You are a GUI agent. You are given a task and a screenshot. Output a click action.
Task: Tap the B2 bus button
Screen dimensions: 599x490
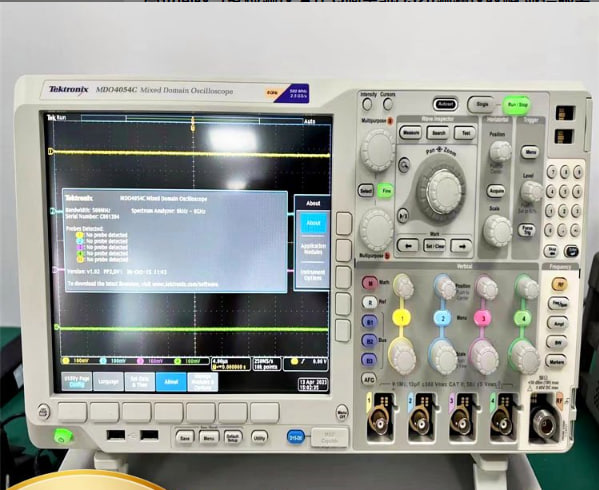[x=369, y=341]
